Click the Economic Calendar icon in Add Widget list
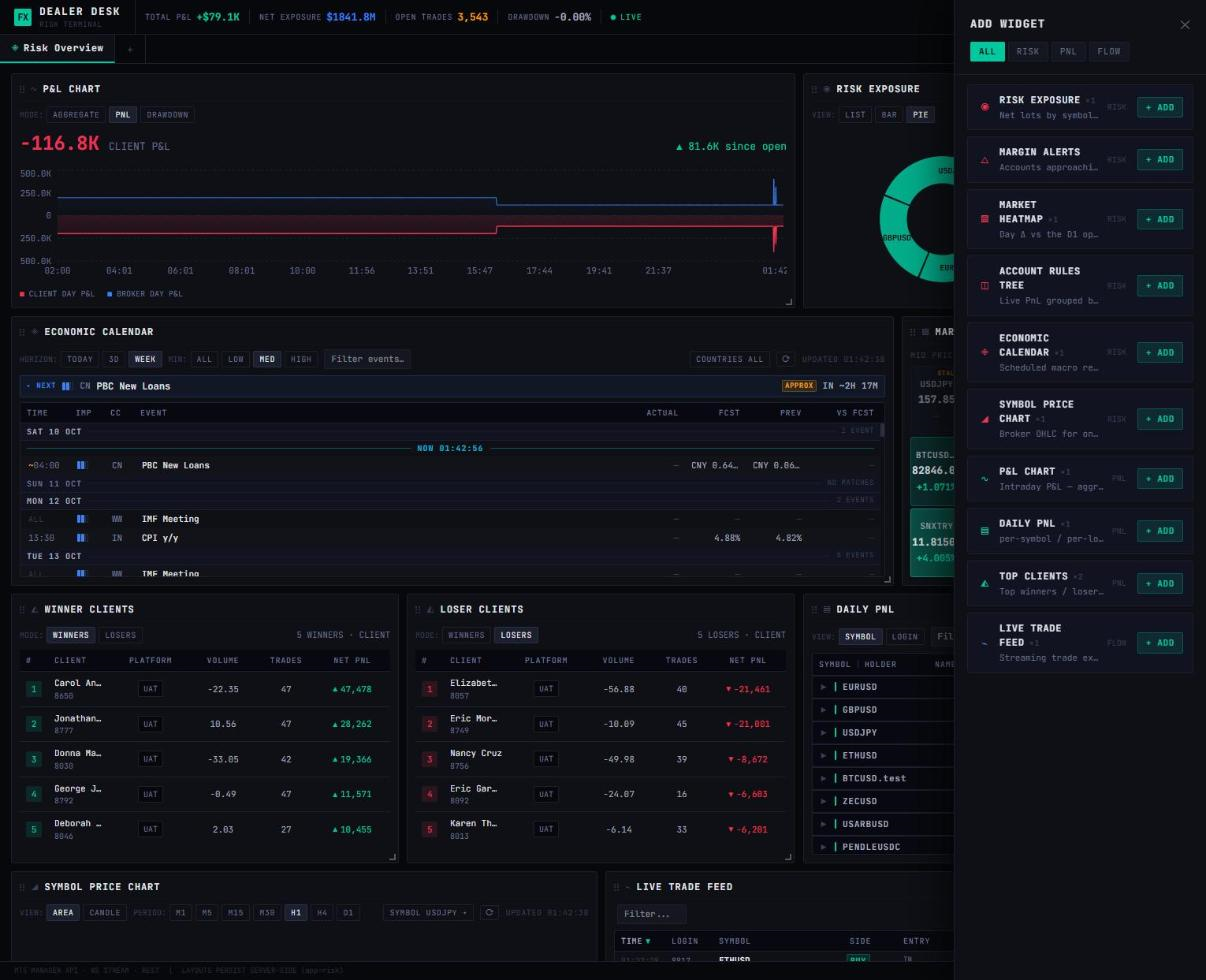 pos(985,352)
